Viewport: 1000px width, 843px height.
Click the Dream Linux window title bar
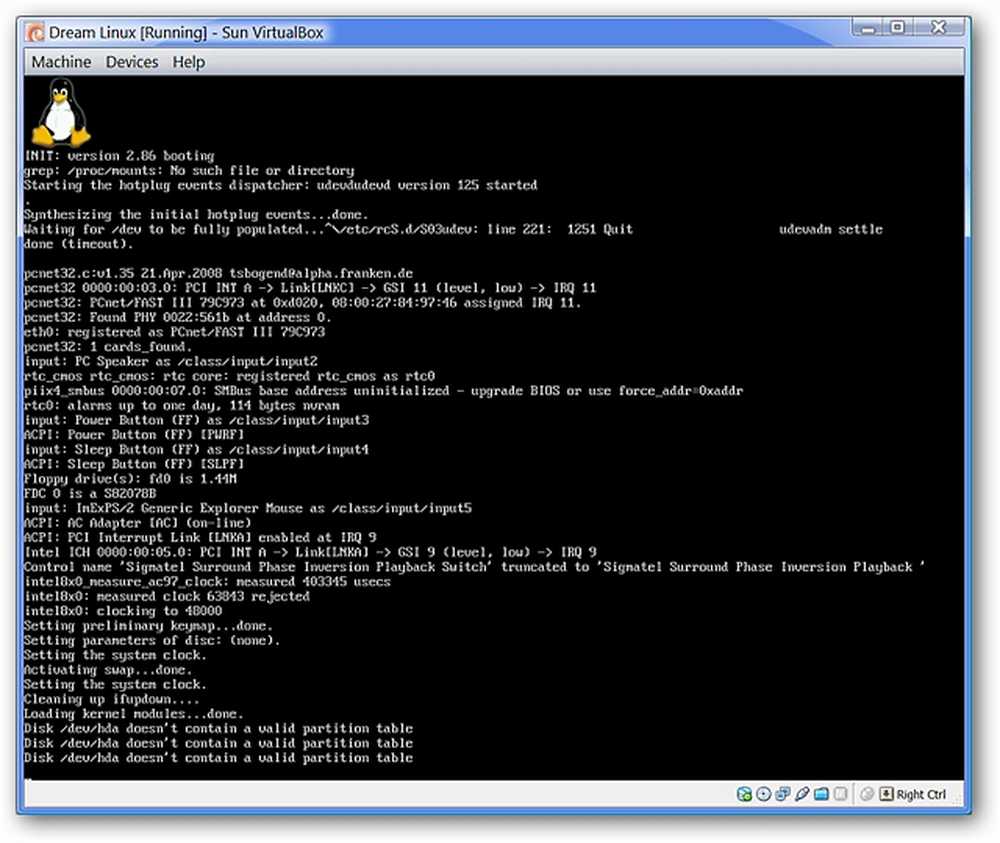pyautogui.click(x=434, y=33)
